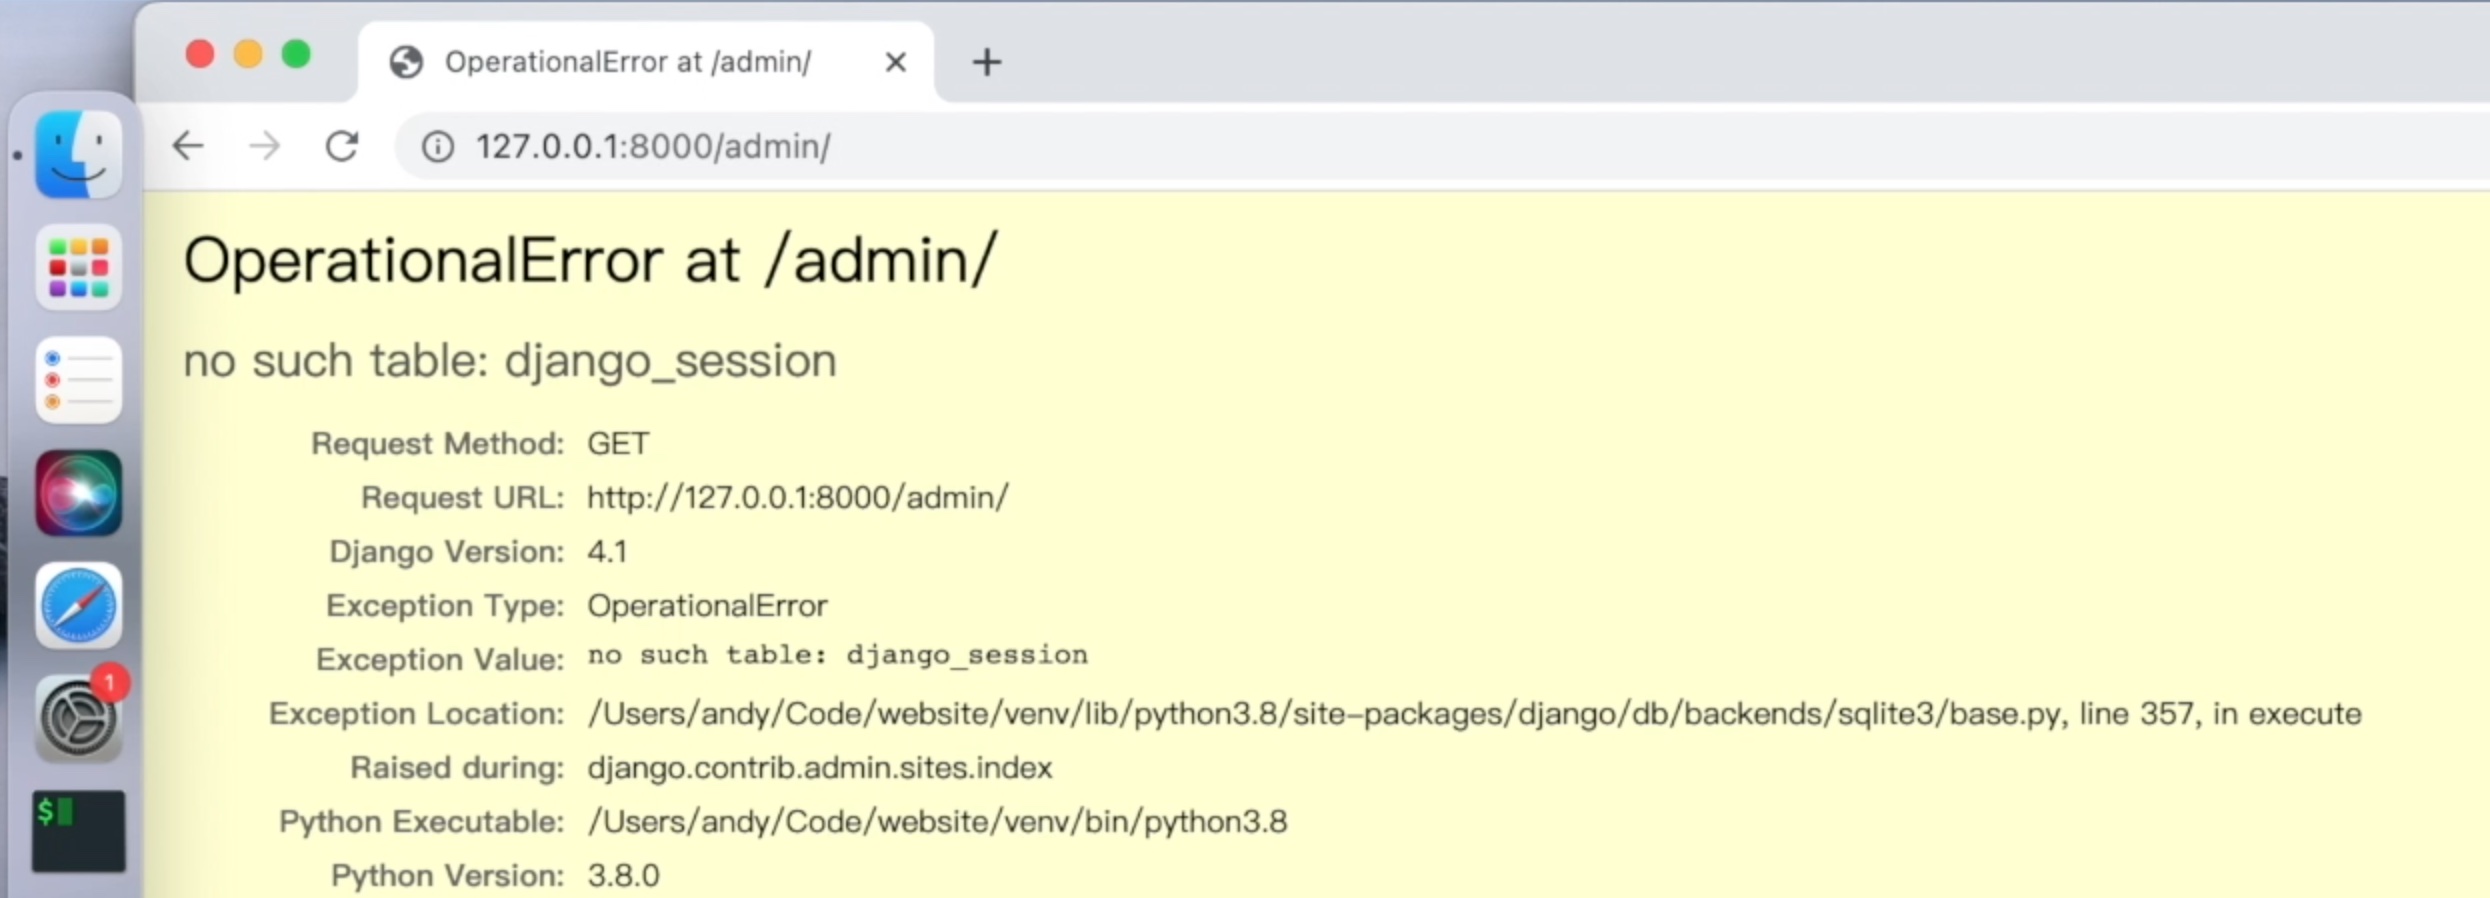Open Safari from the dock

point(78,606)
